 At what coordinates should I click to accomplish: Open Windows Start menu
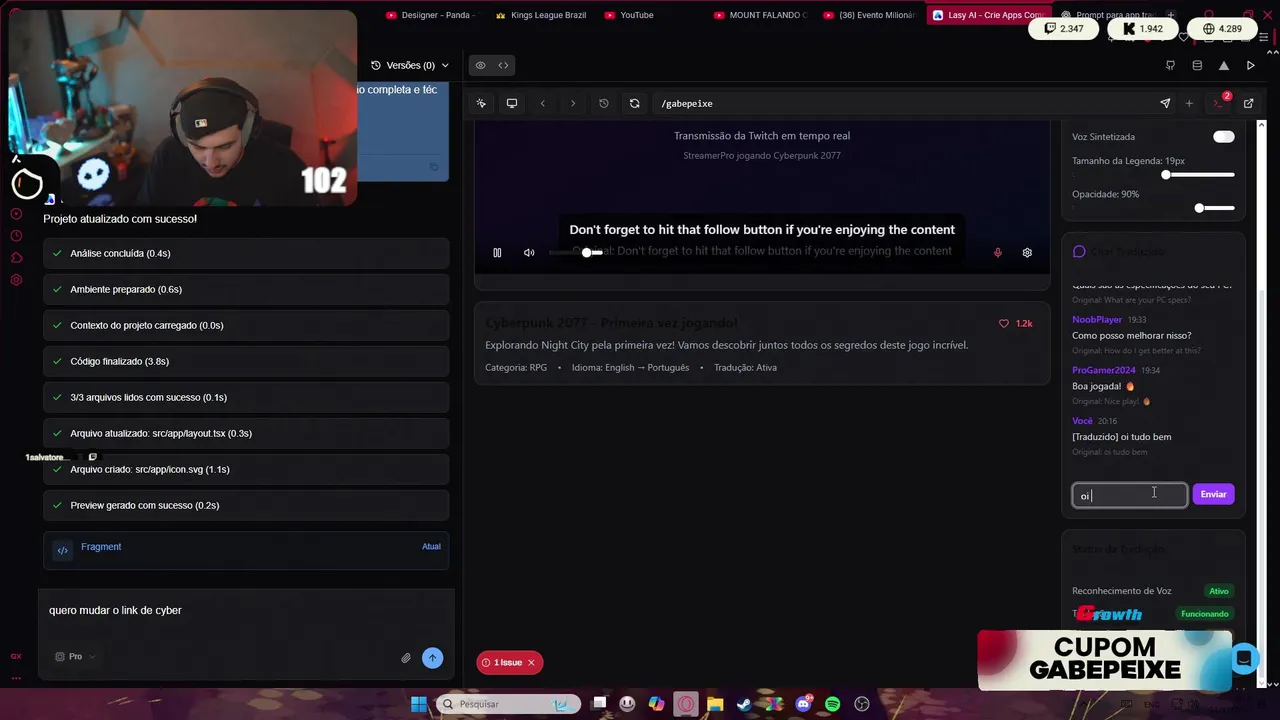tap(419, 704)
